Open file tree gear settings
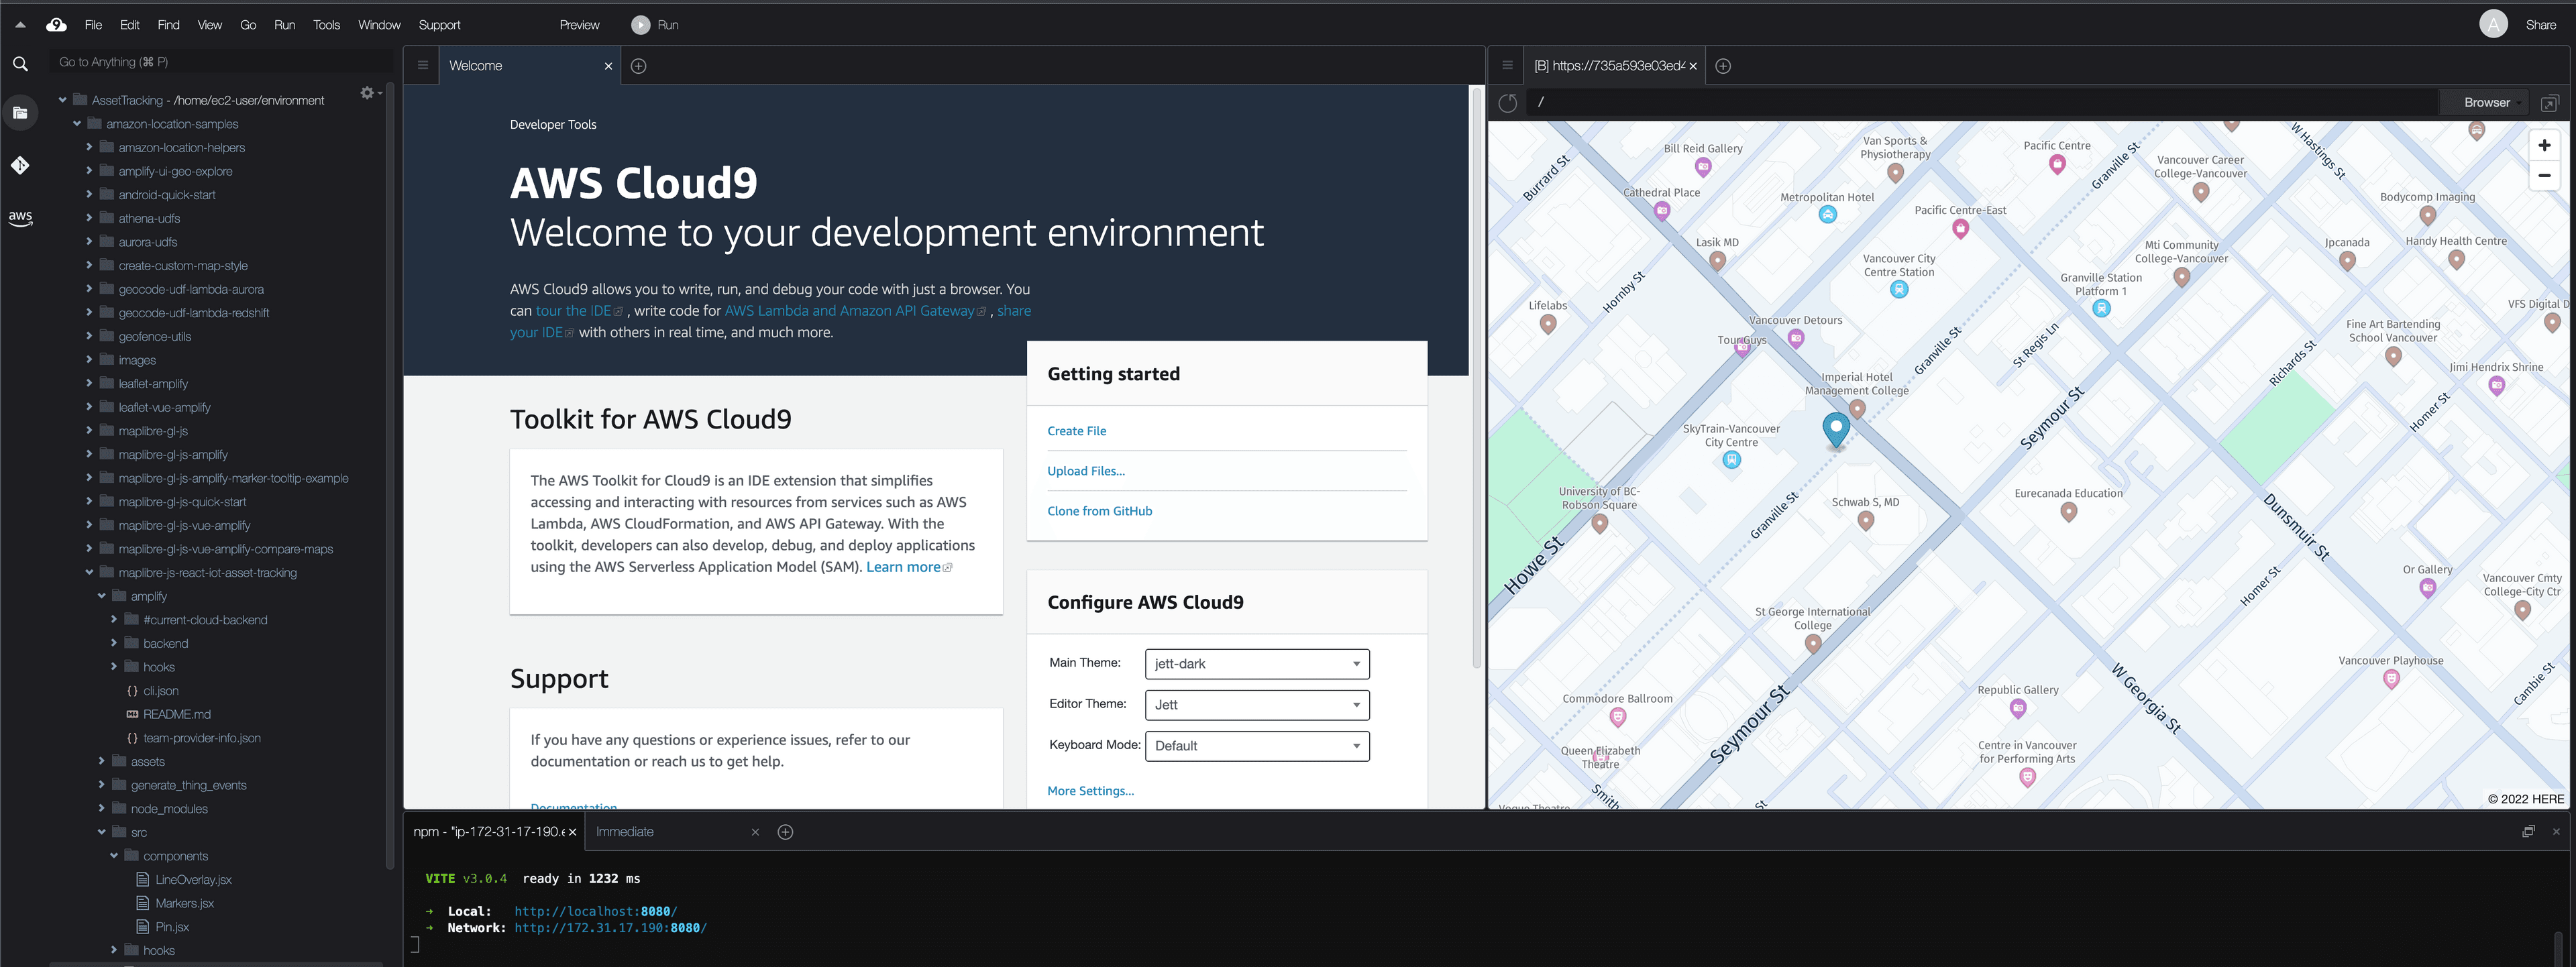2576x967 pixels. pyautogui.click(x=368, y=93)
